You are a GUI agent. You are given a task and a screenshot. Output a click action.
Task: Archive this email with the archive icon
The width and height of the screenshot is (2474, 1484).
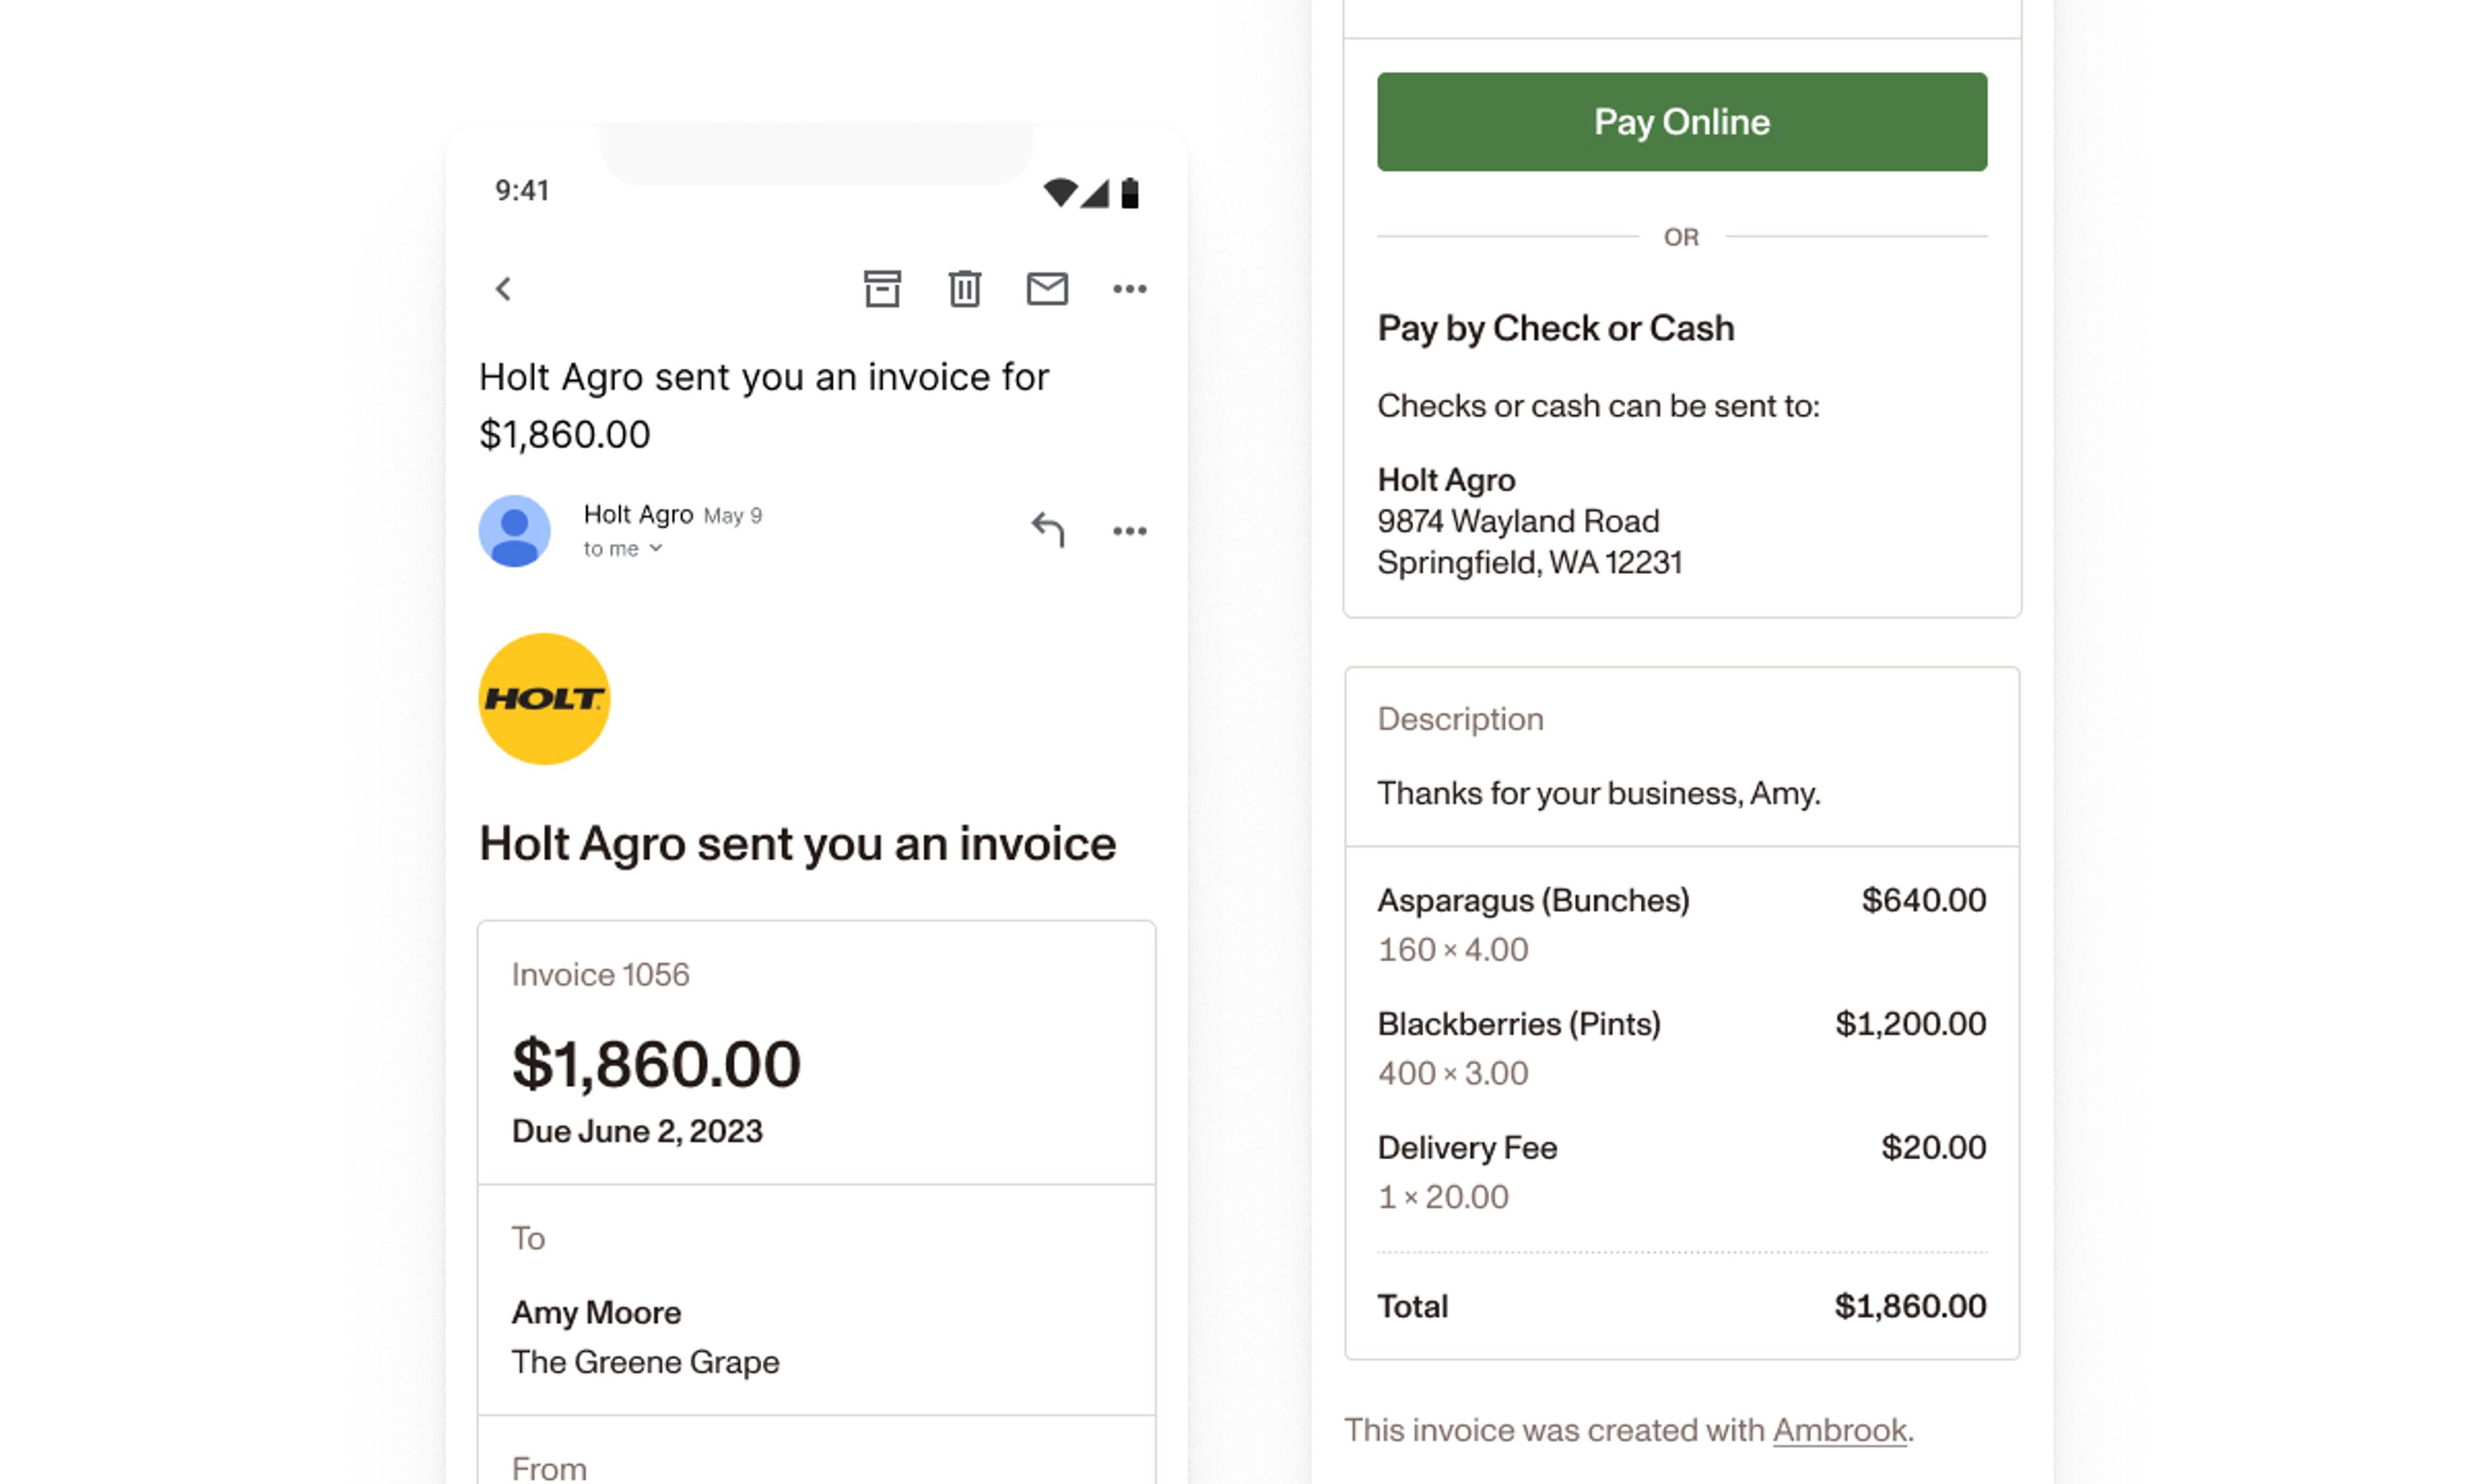882,289
